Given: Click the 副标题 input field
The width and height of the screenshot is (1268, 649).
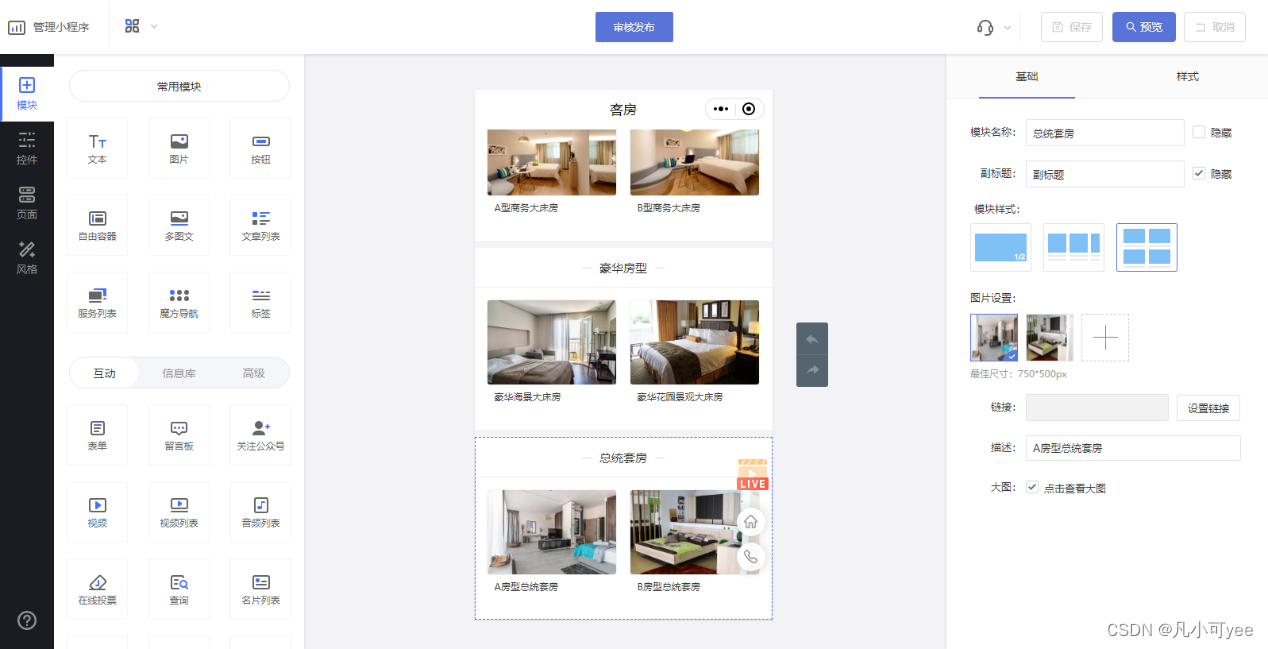Looking at the screenshot, I should [x=1105, y=174].
